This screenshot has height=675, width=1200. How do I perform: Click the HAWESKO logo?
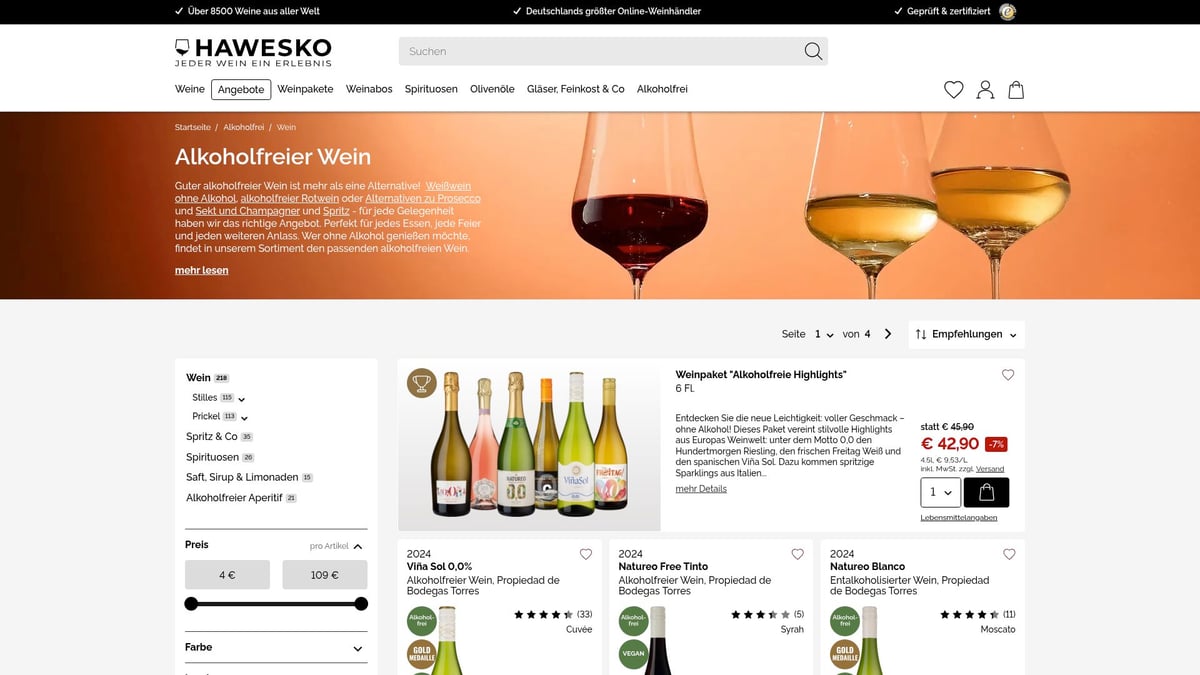click(253, 52)
